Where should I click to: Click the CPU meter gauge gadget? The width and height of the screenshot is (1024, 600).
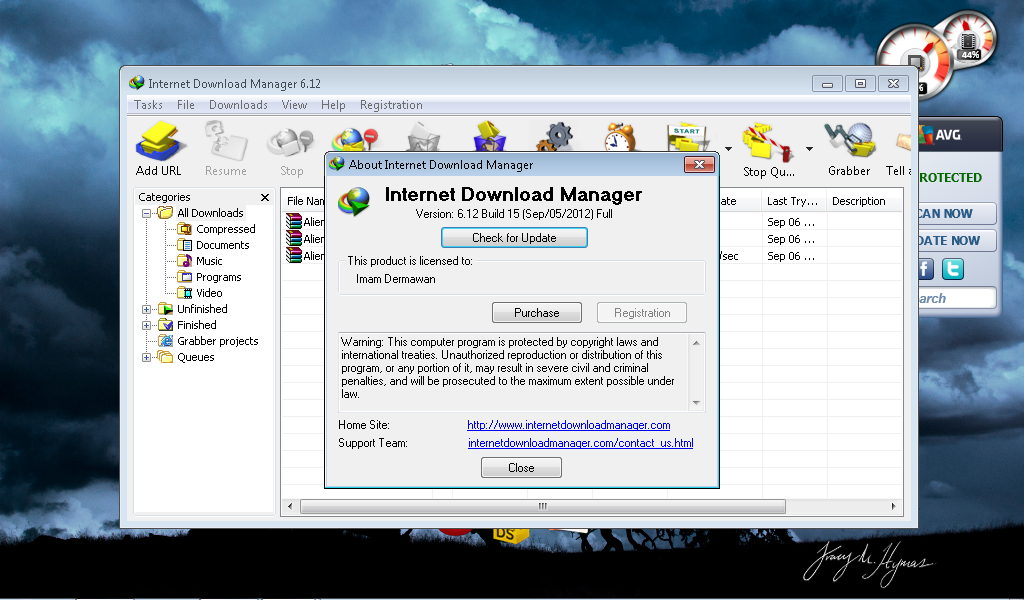[914, 60]
